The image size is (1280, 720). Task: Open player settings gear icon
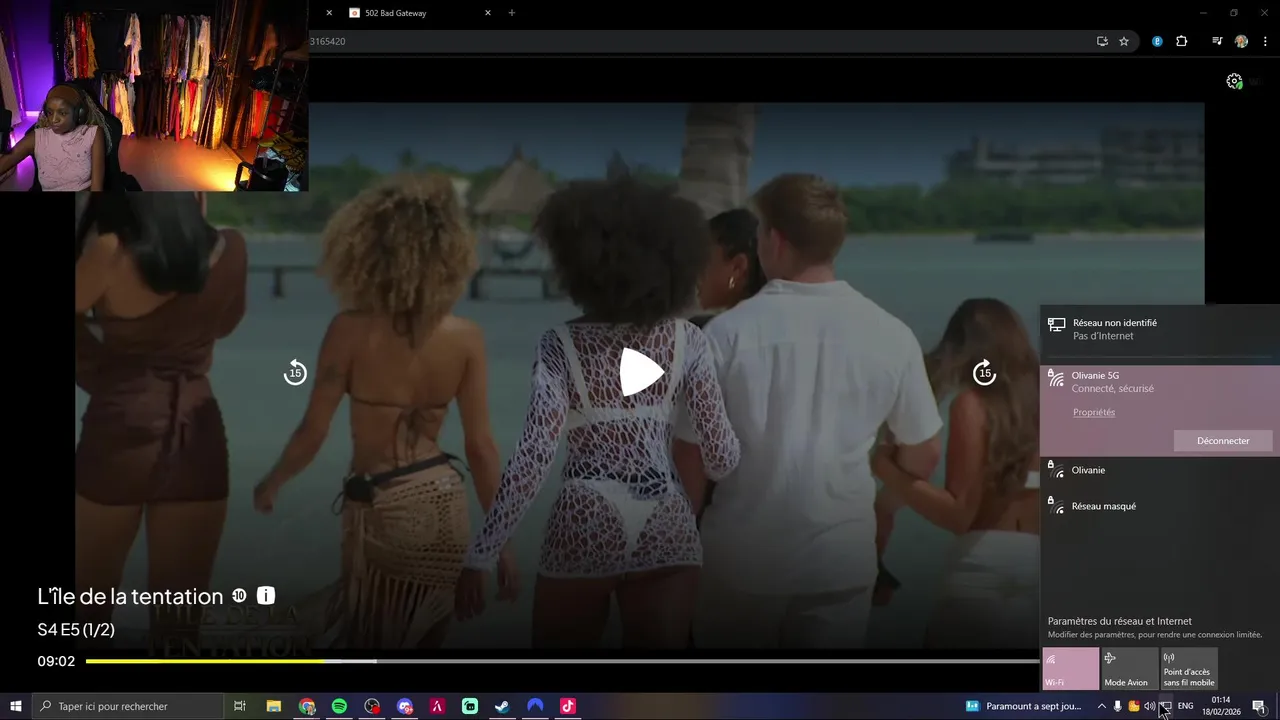tap(1234, 81)
